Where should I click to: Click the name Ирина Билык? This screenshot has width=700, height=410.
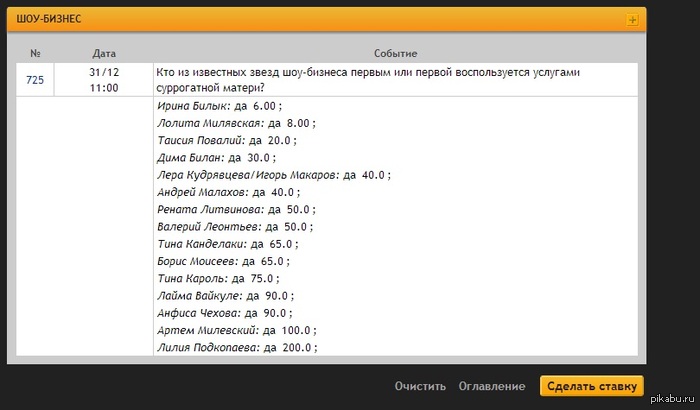tap(194, 106)
